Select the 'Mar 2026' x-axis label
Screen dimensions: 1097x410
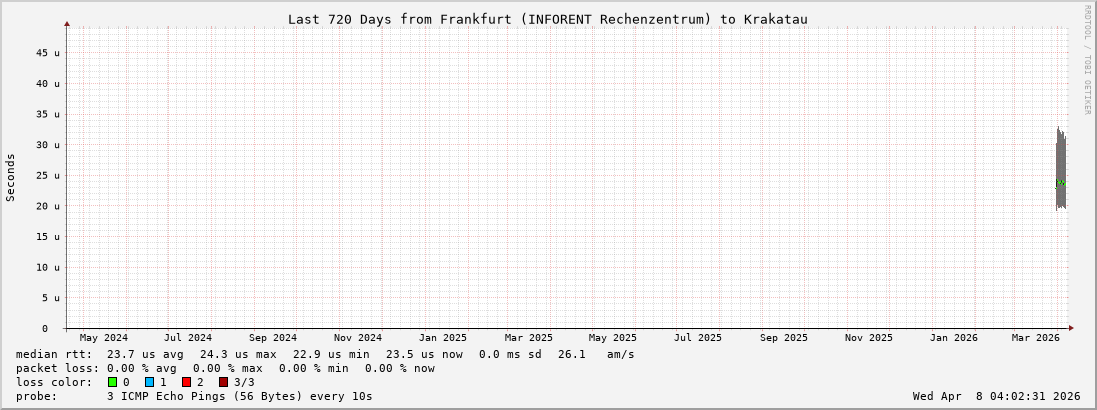coord(1035,338)
